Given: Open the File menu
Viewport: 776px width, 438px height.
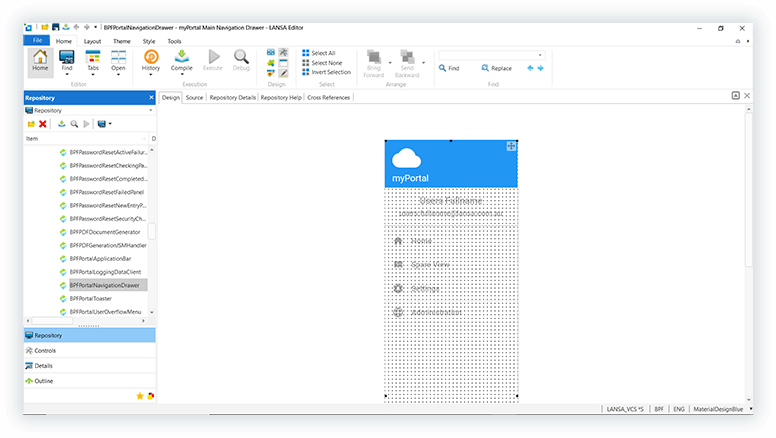Looking at the screenshot, I should (37, 41).
